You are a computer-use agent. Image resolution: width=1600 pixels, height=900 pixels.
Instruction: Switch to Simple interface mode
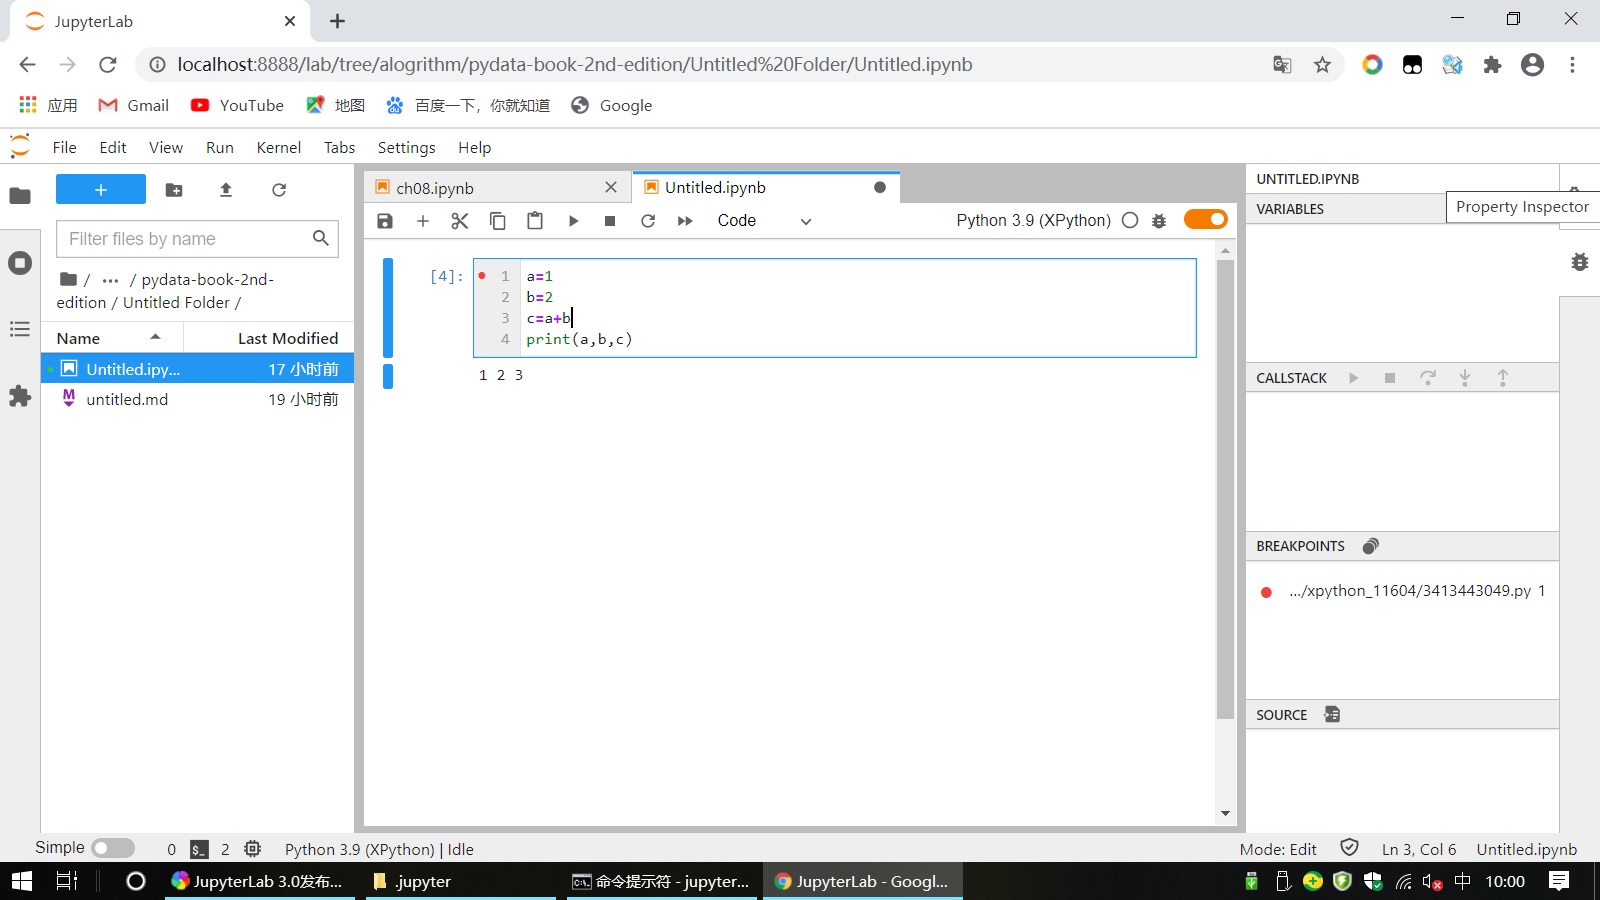(x=113, y=848)
